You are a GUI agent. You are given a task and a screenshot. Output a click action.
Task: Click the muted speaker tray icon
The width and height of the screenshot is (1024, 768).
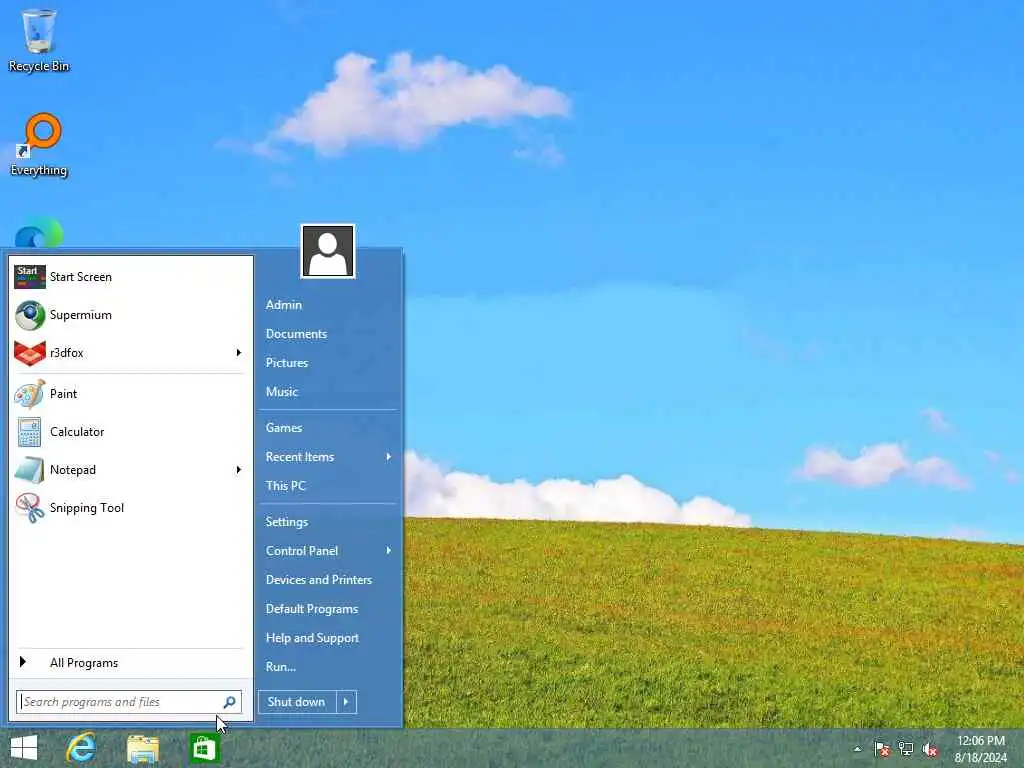tap(930, 749)
